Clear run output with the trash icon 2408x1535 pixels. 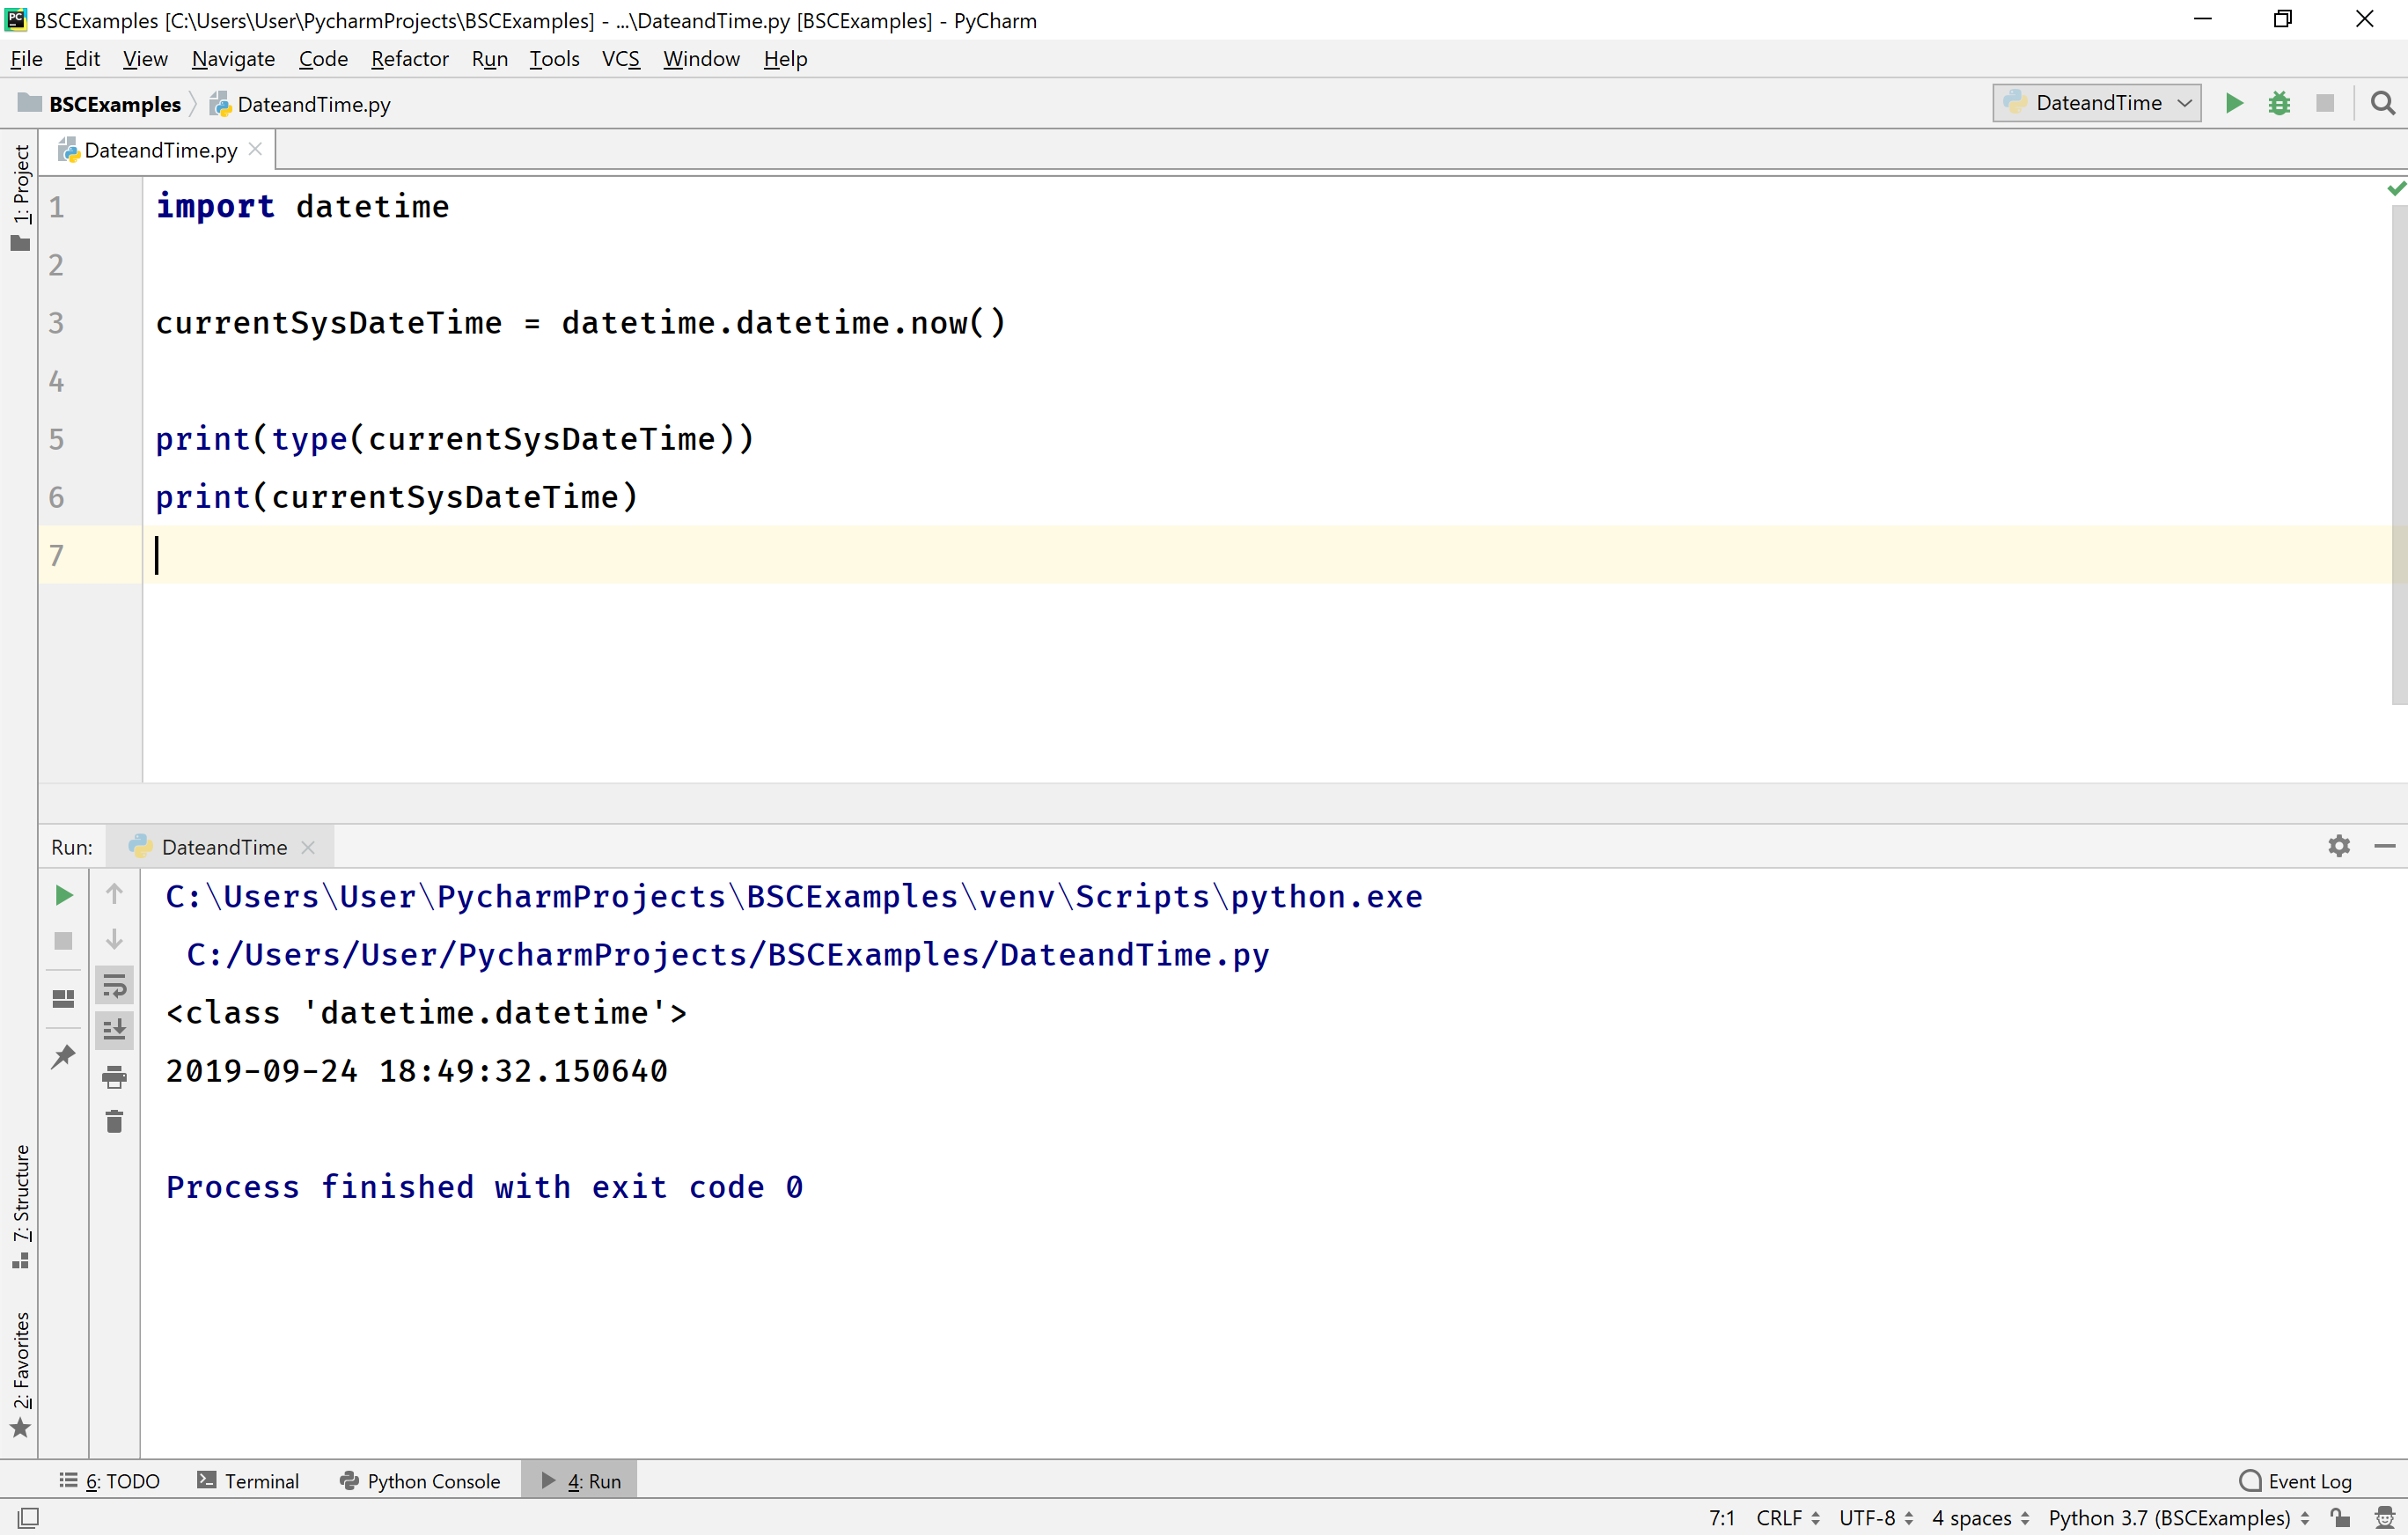click(x=114, y=1122)
